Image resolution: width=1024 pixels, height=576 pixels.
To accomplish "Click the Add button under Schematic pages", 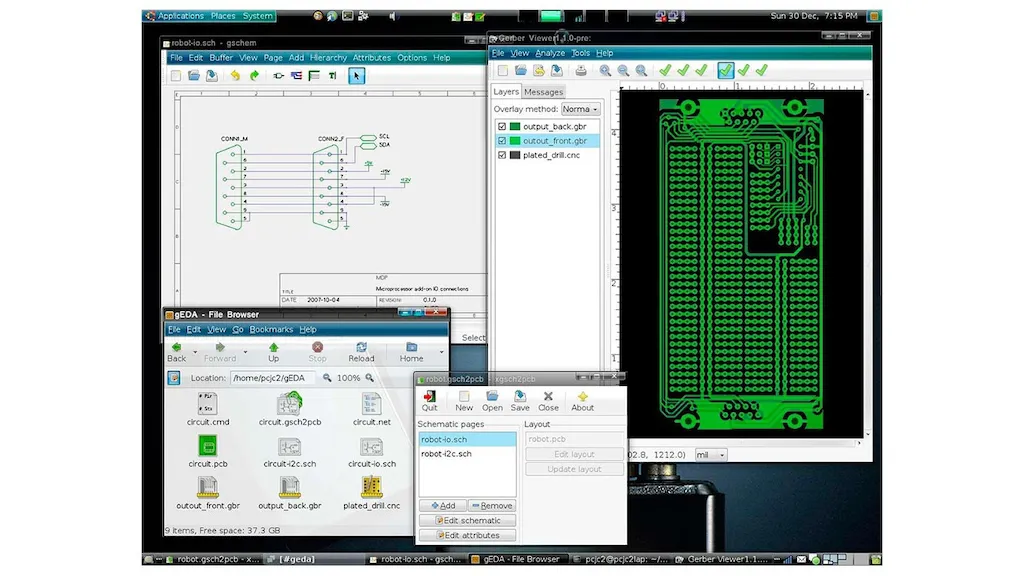I will (443, 505).
